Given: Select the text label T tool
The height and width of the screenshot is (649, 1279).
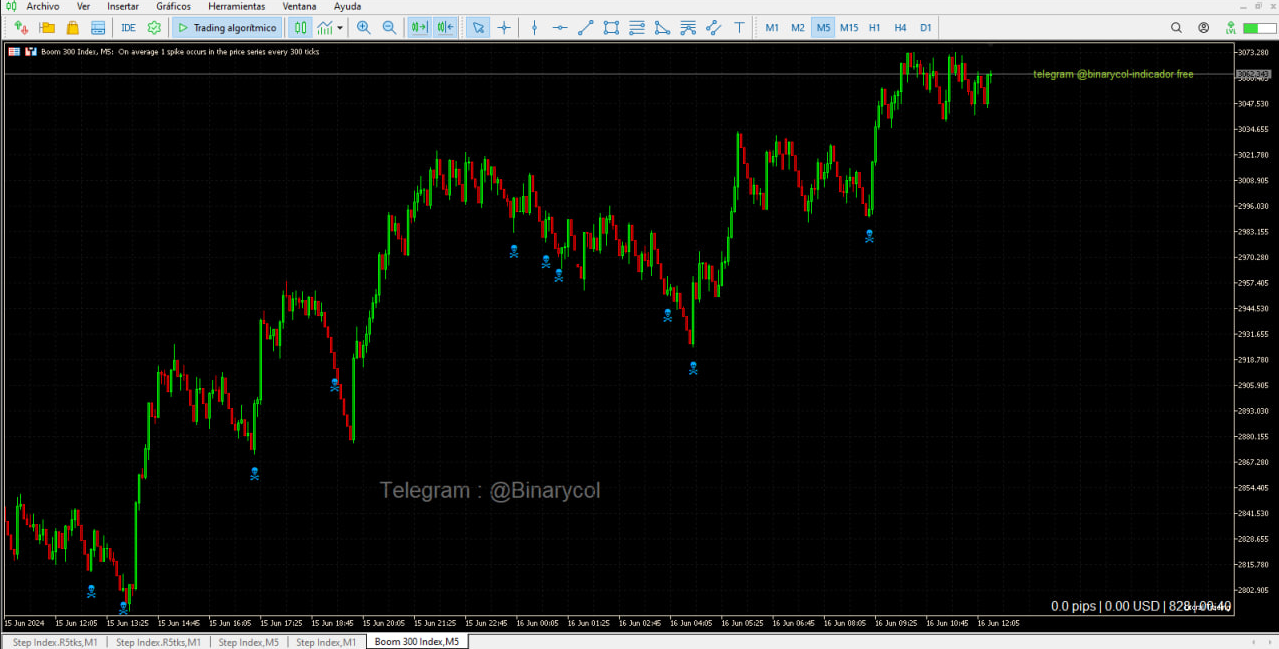Looking at the screenshot, I should tap(739, 28).
